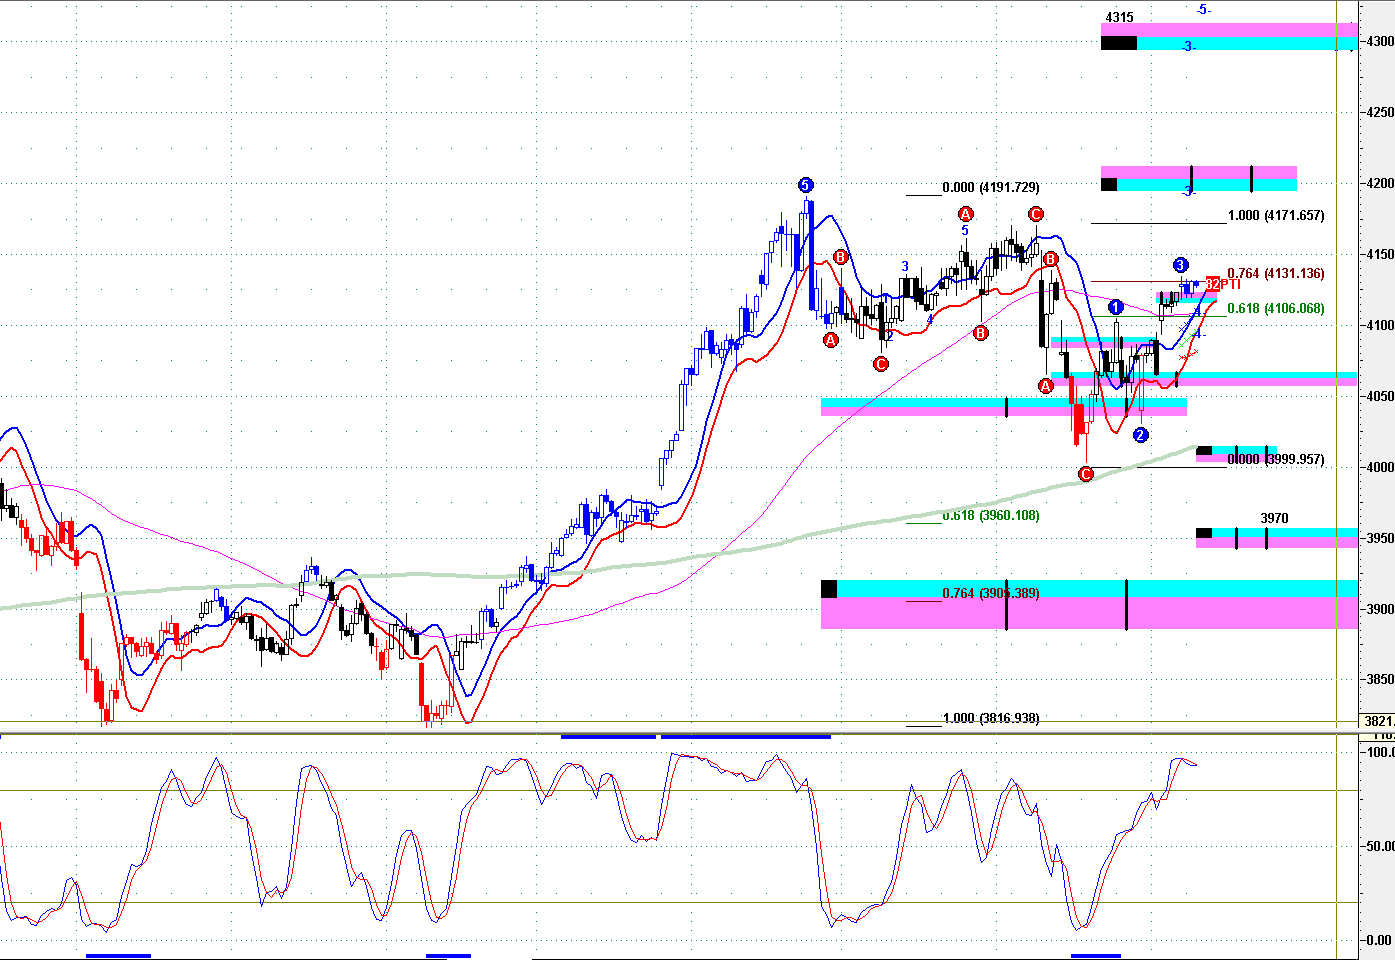Select the blue circled 2 wave label

(1140, 435)
